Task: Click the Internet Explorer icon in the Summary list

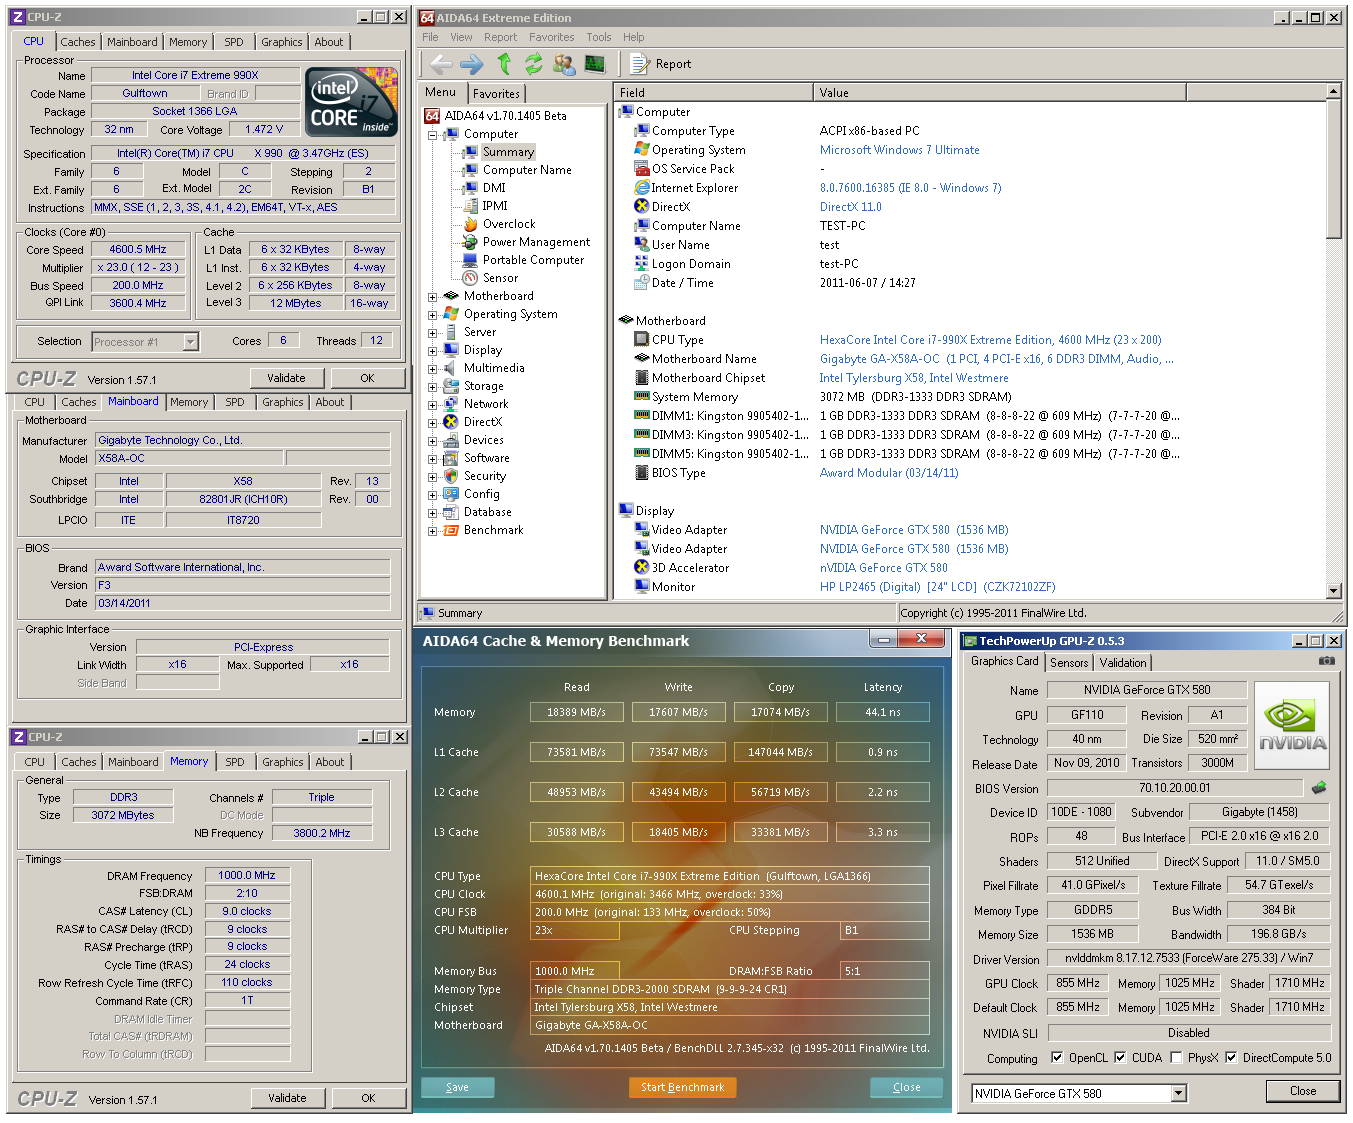Action: [x=642, y=188]
